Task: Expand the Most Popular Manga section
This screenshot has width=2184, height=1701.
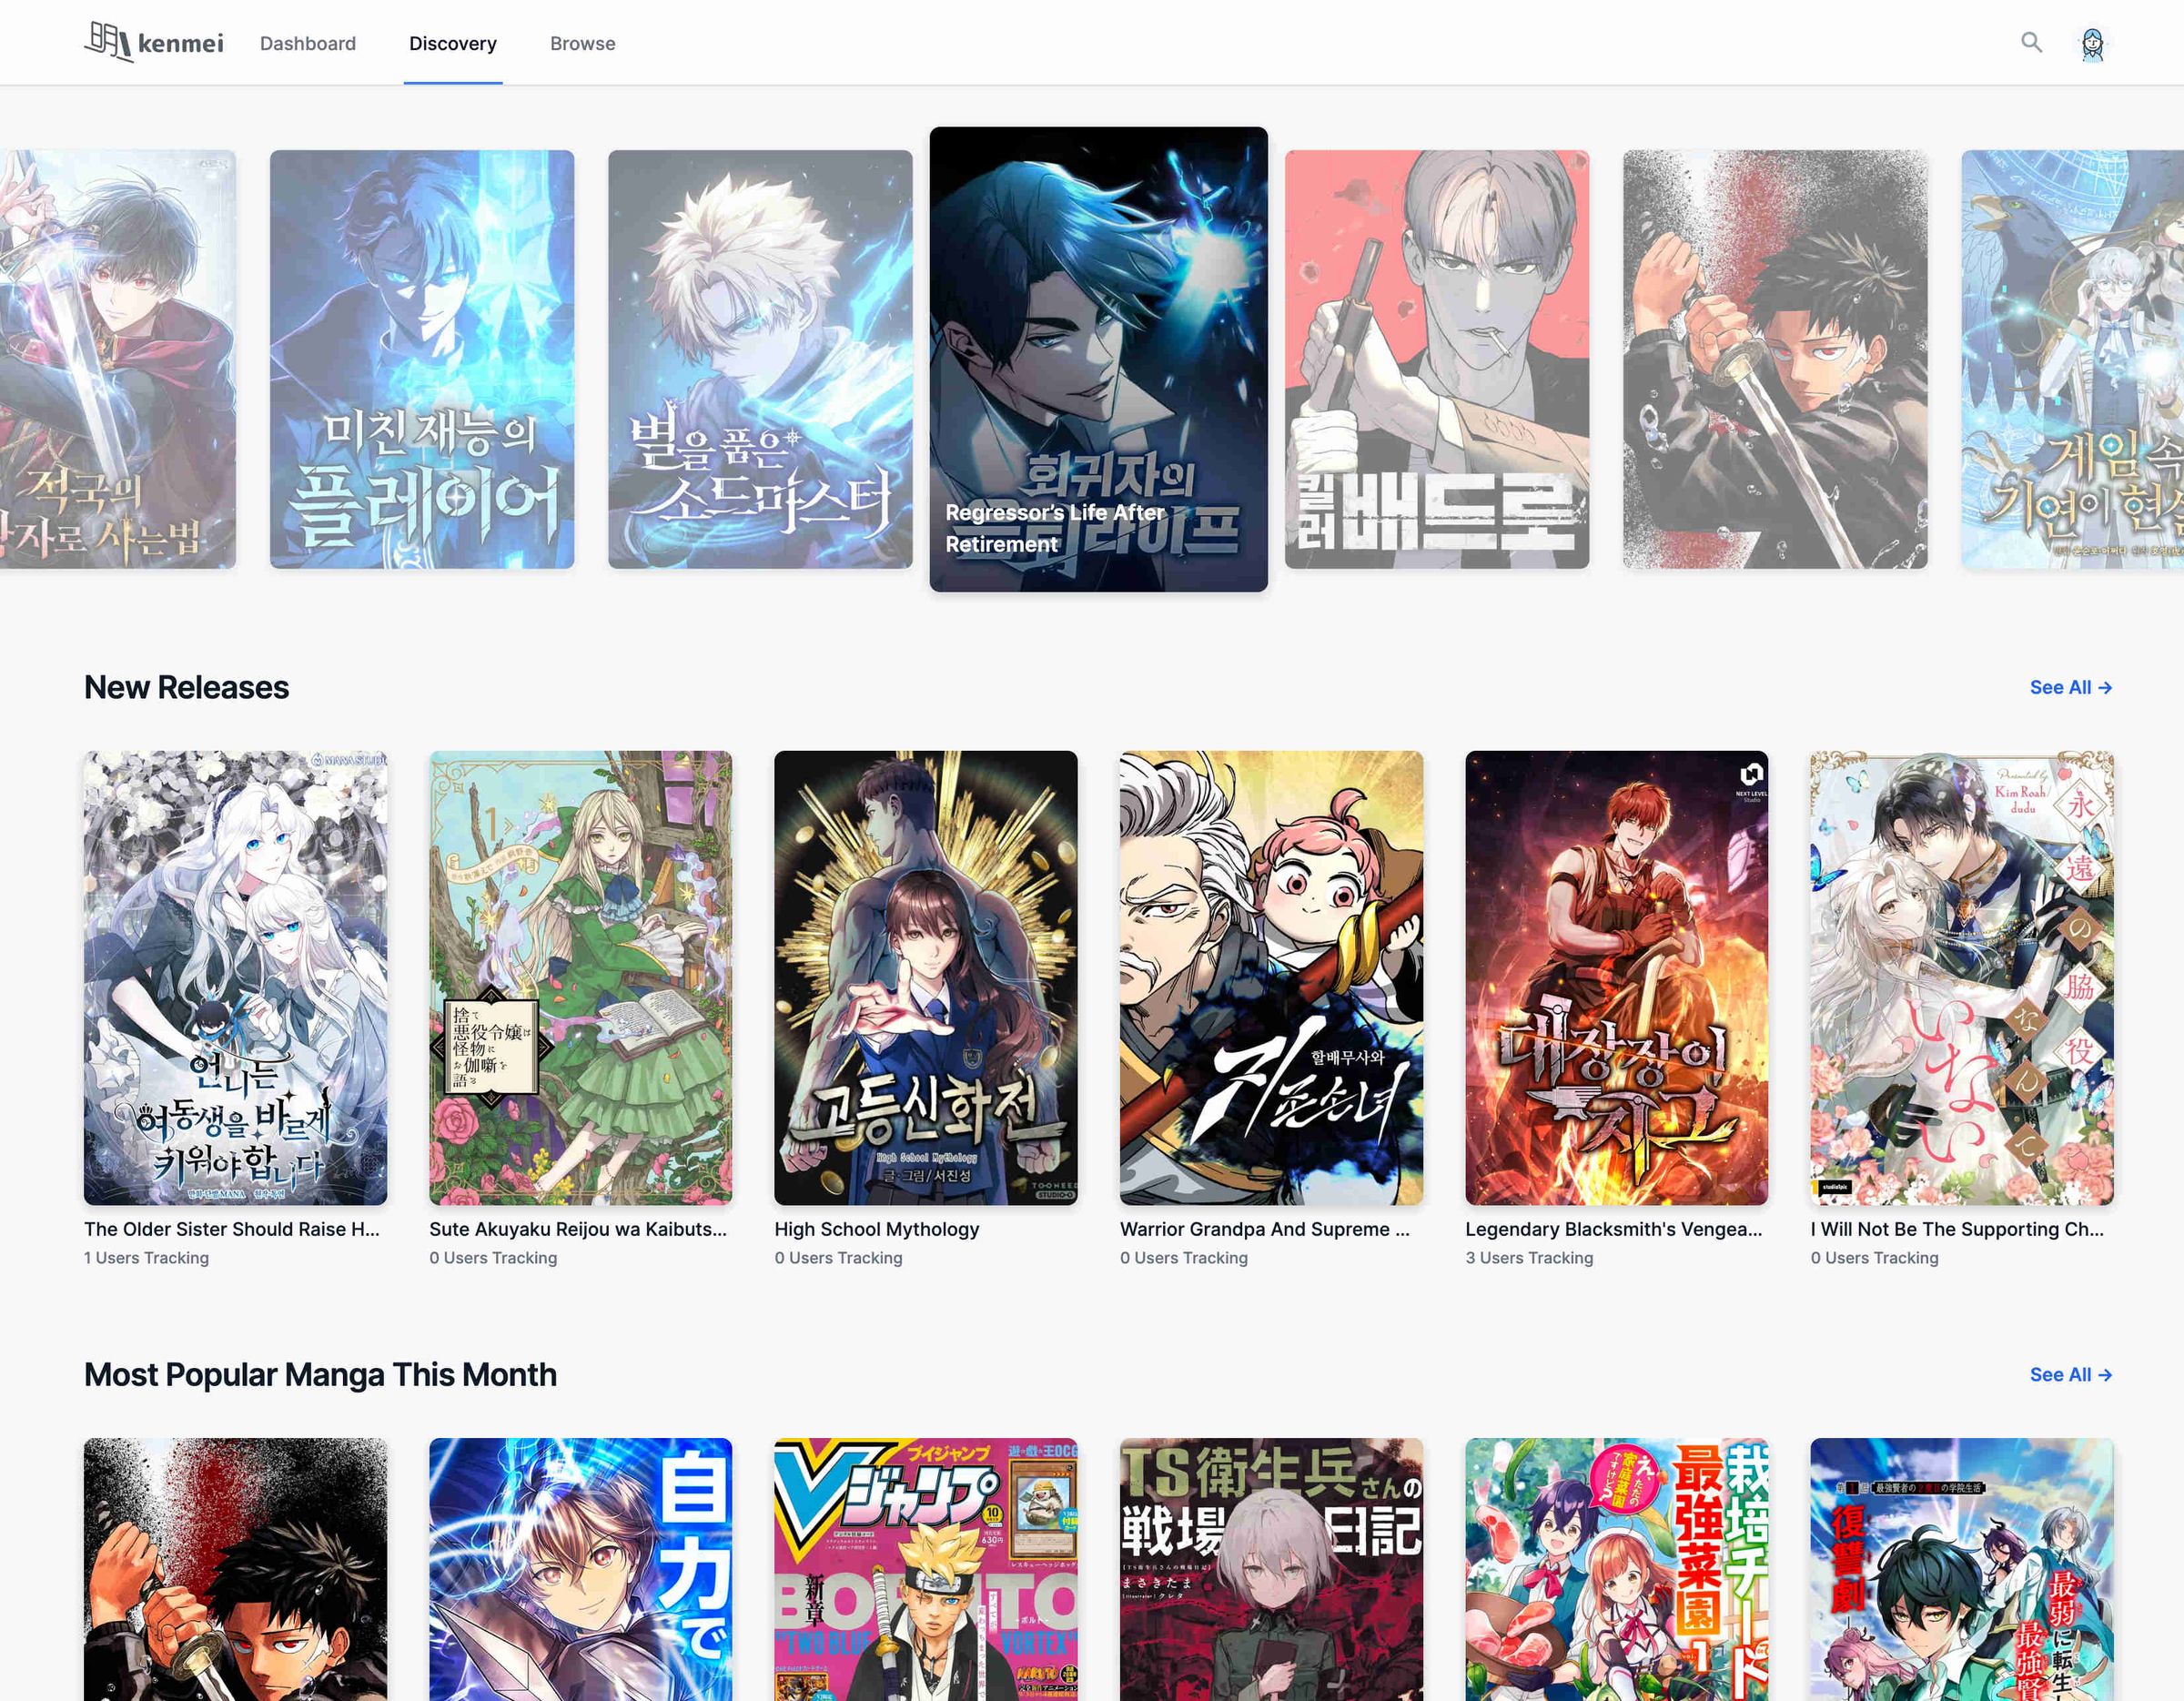Action: coord(2068,1374)
